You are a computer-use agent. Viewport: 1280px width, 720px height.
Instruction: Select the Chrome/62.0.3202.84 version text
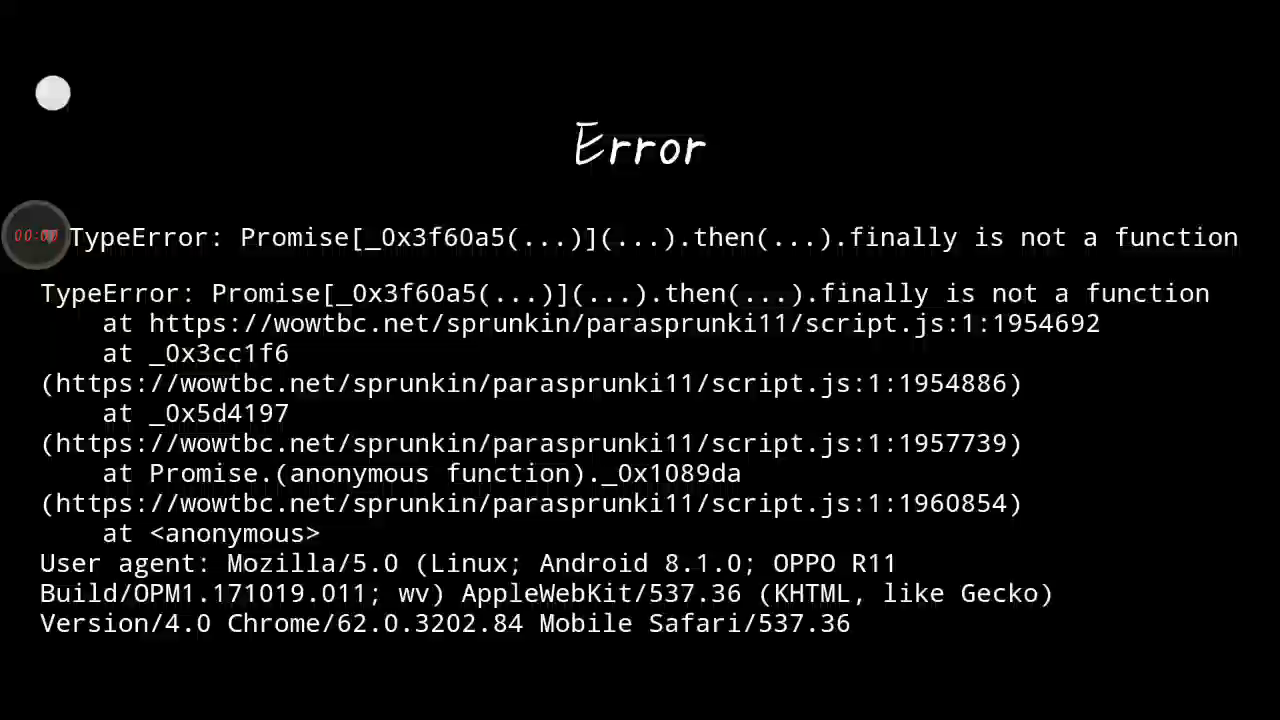375,624
